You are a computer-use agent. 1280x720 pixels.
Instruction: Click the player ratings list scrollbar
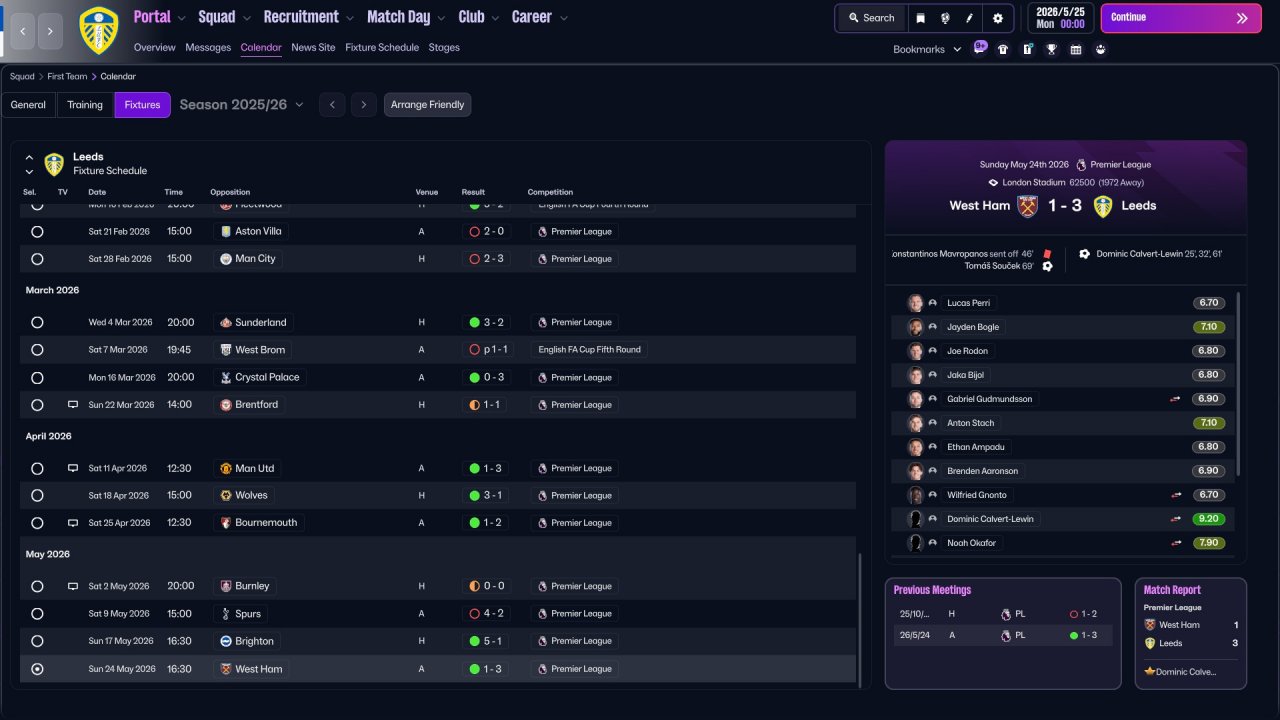pyautogui.click(x=1239, y=384)
